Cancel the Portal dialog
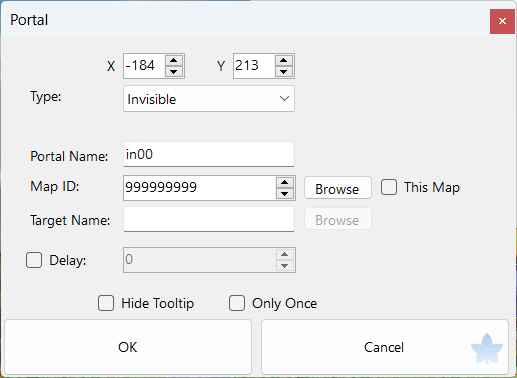 (385, 347)
